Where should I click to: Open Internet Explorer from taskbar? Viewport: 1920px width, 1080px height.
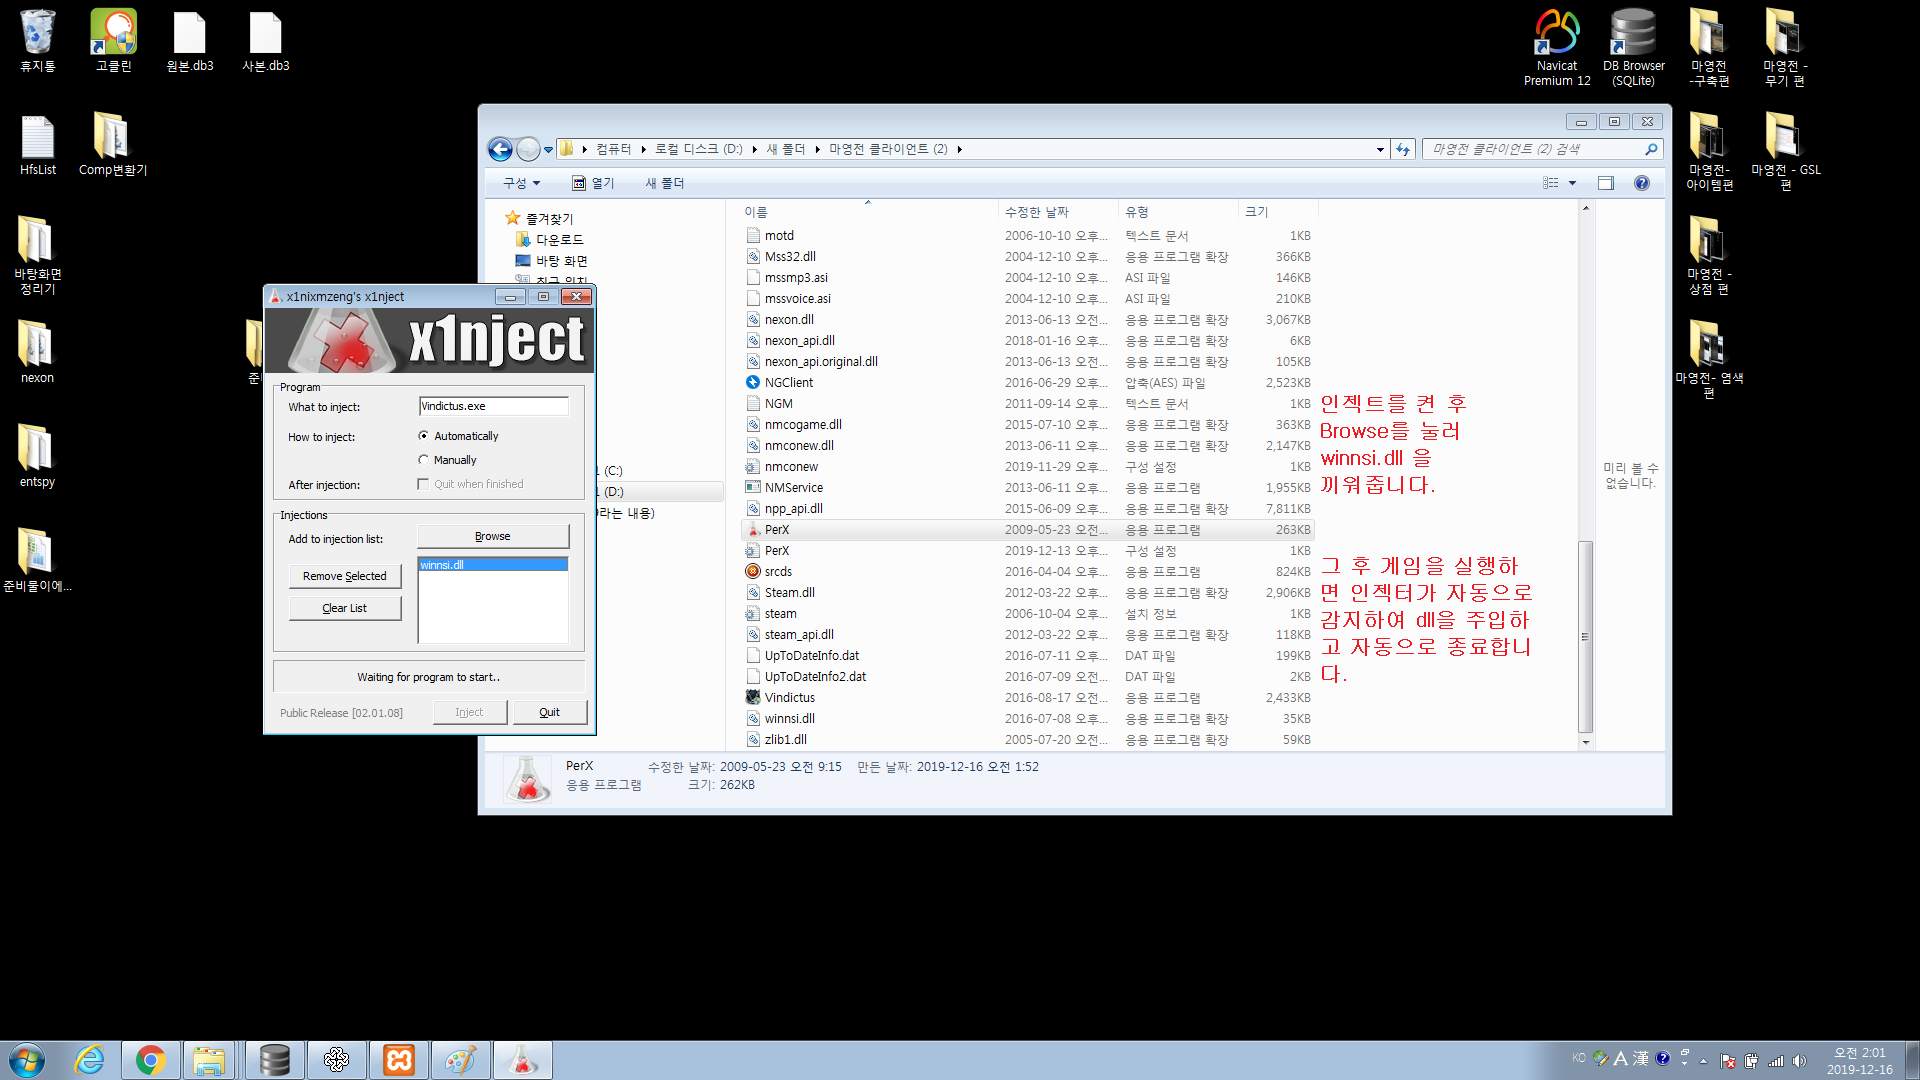click(90, 1060)
